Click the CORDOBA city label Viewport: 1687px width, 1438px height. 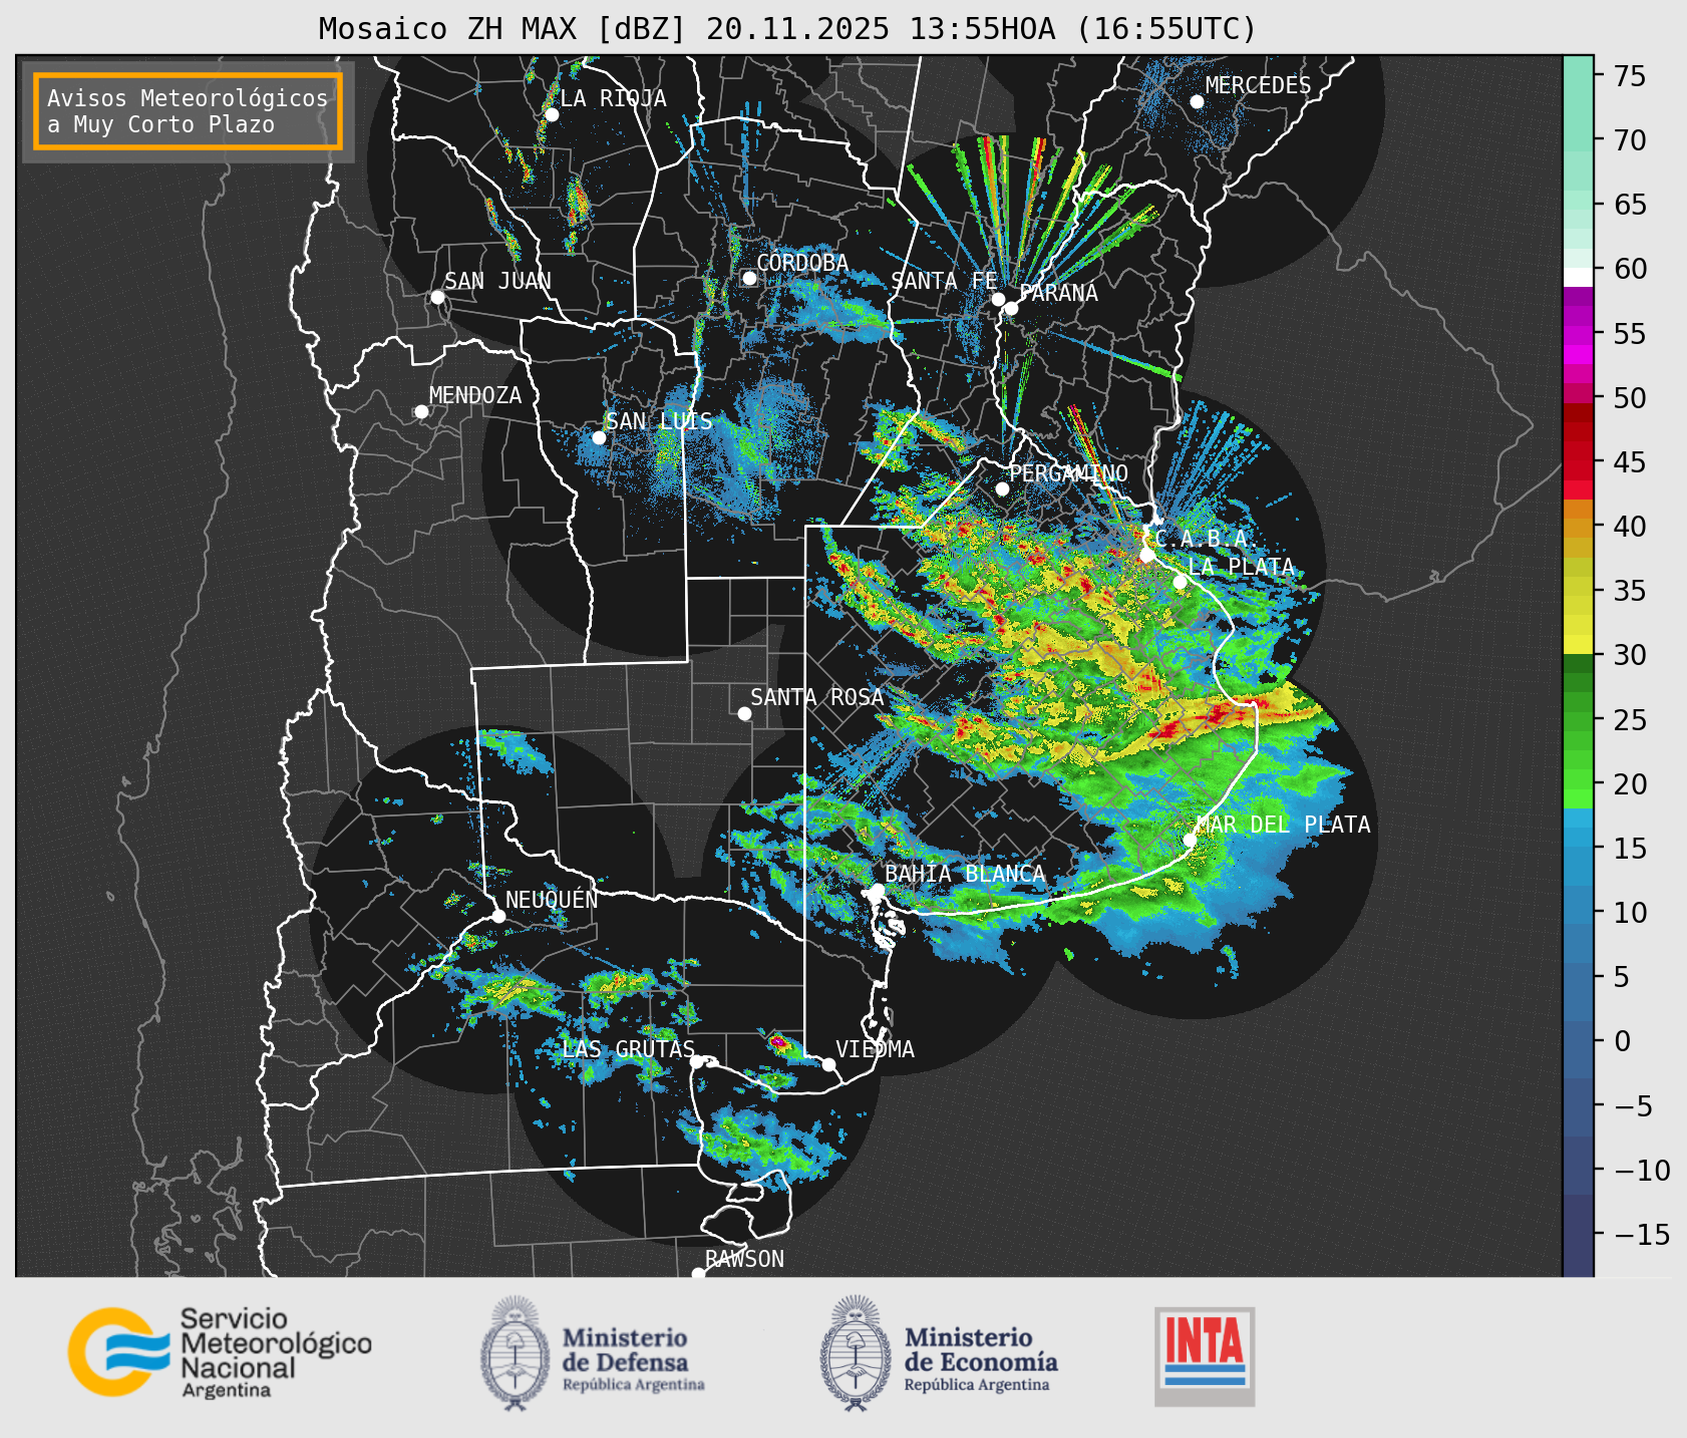point(802,263)
